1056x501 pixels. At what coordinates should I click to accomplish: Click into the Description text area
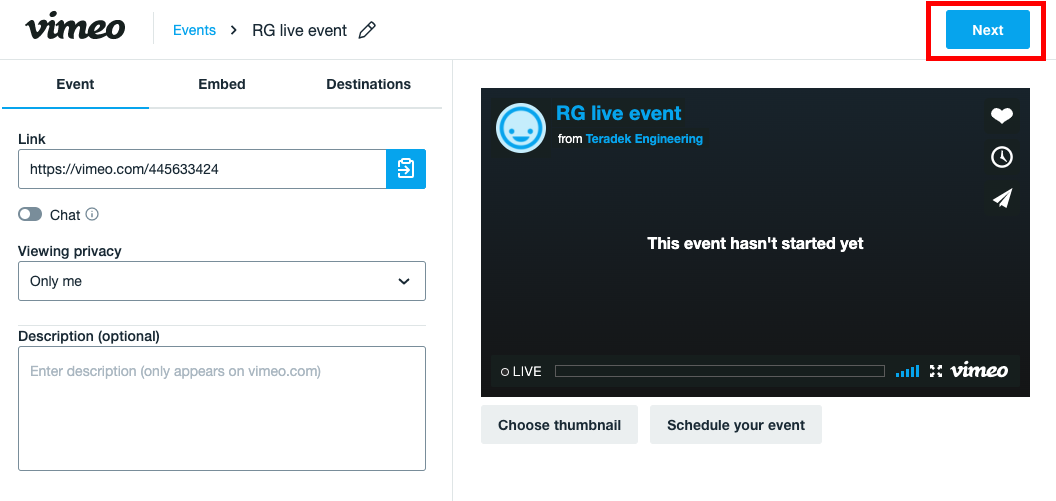tap(222, 408)
